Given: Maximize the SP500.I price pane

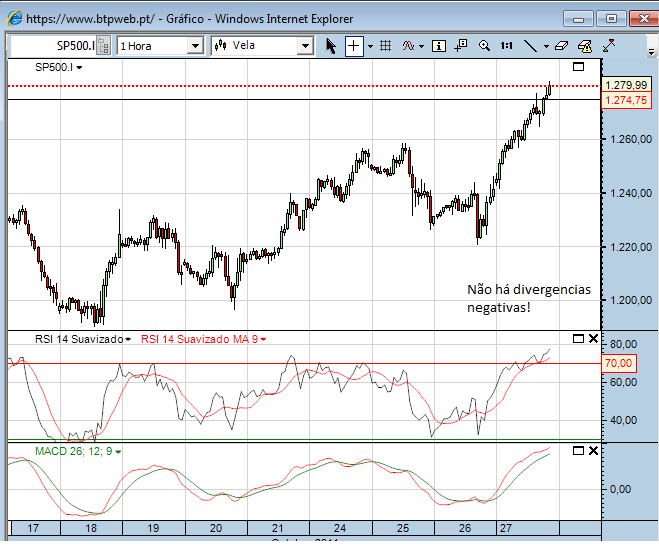Looking at the screenshot, I should [578, 66].
